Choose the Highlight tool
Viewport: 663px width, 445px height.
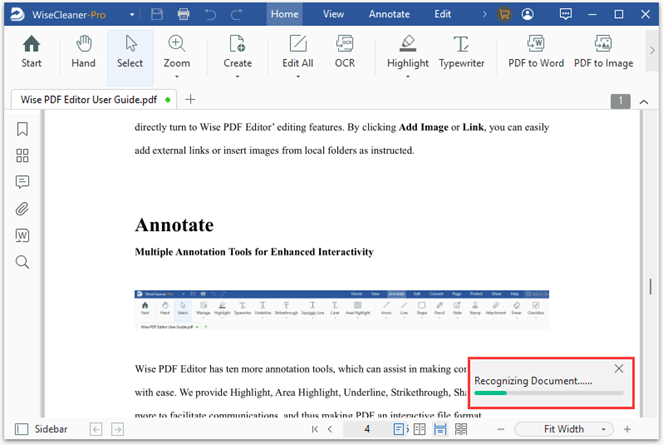coord(408,52)
